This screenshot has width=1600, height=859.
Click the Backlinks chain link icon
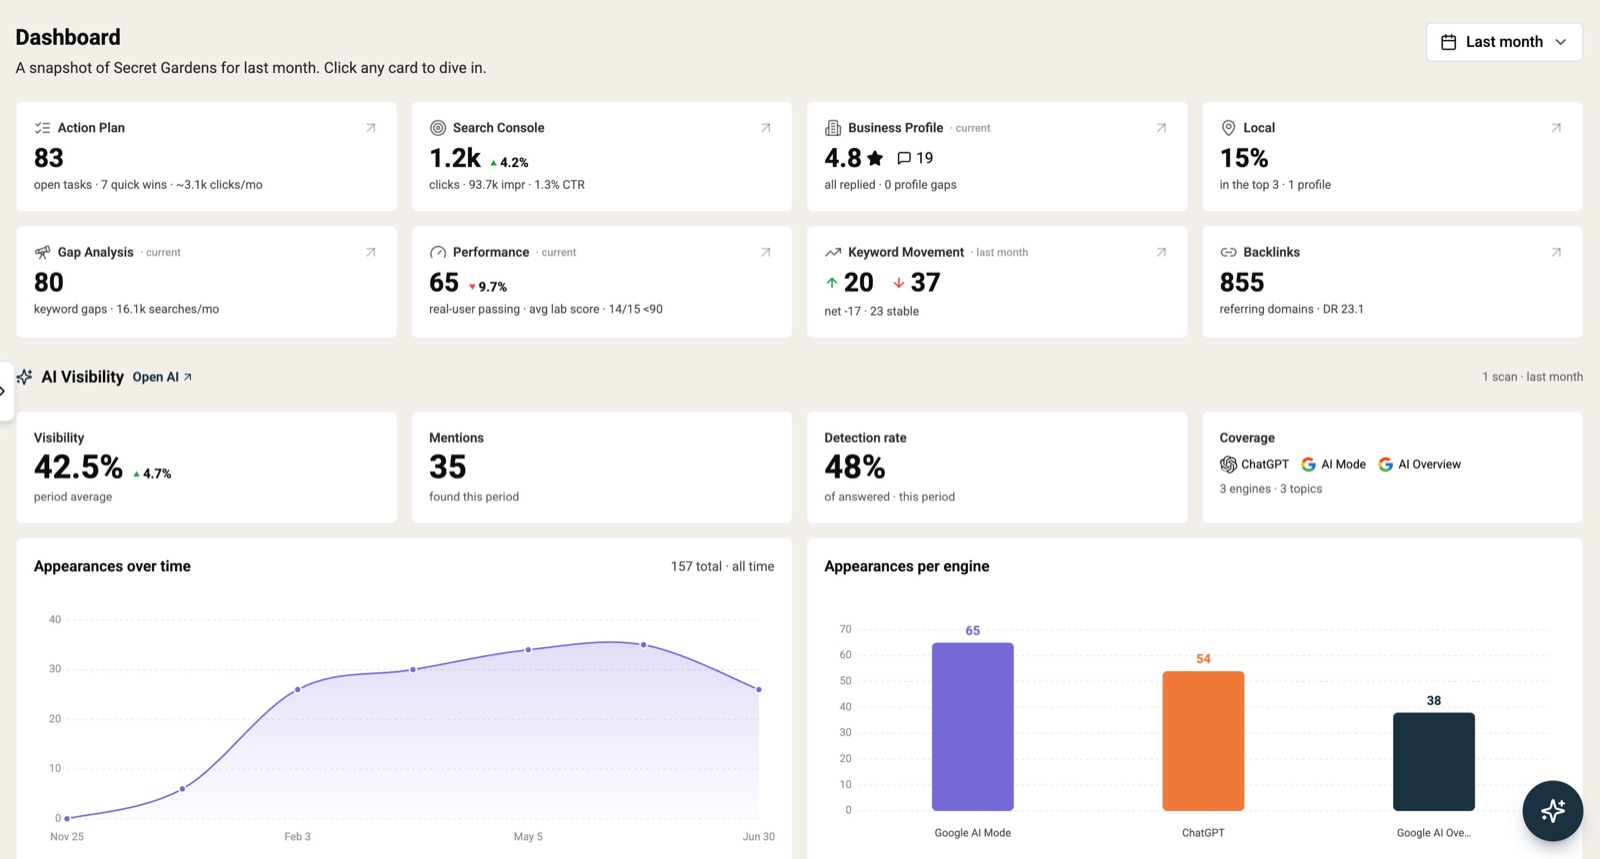[x=1228, y=252]
